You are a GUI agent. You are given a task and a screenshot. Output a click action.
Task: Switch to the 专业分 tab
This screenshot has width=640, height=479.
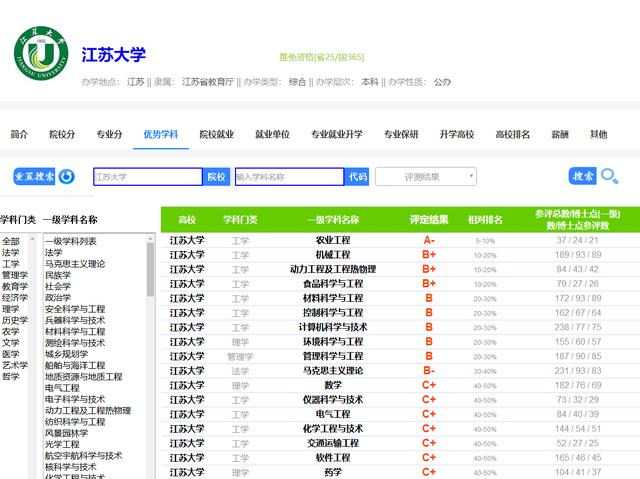point(109,134)
